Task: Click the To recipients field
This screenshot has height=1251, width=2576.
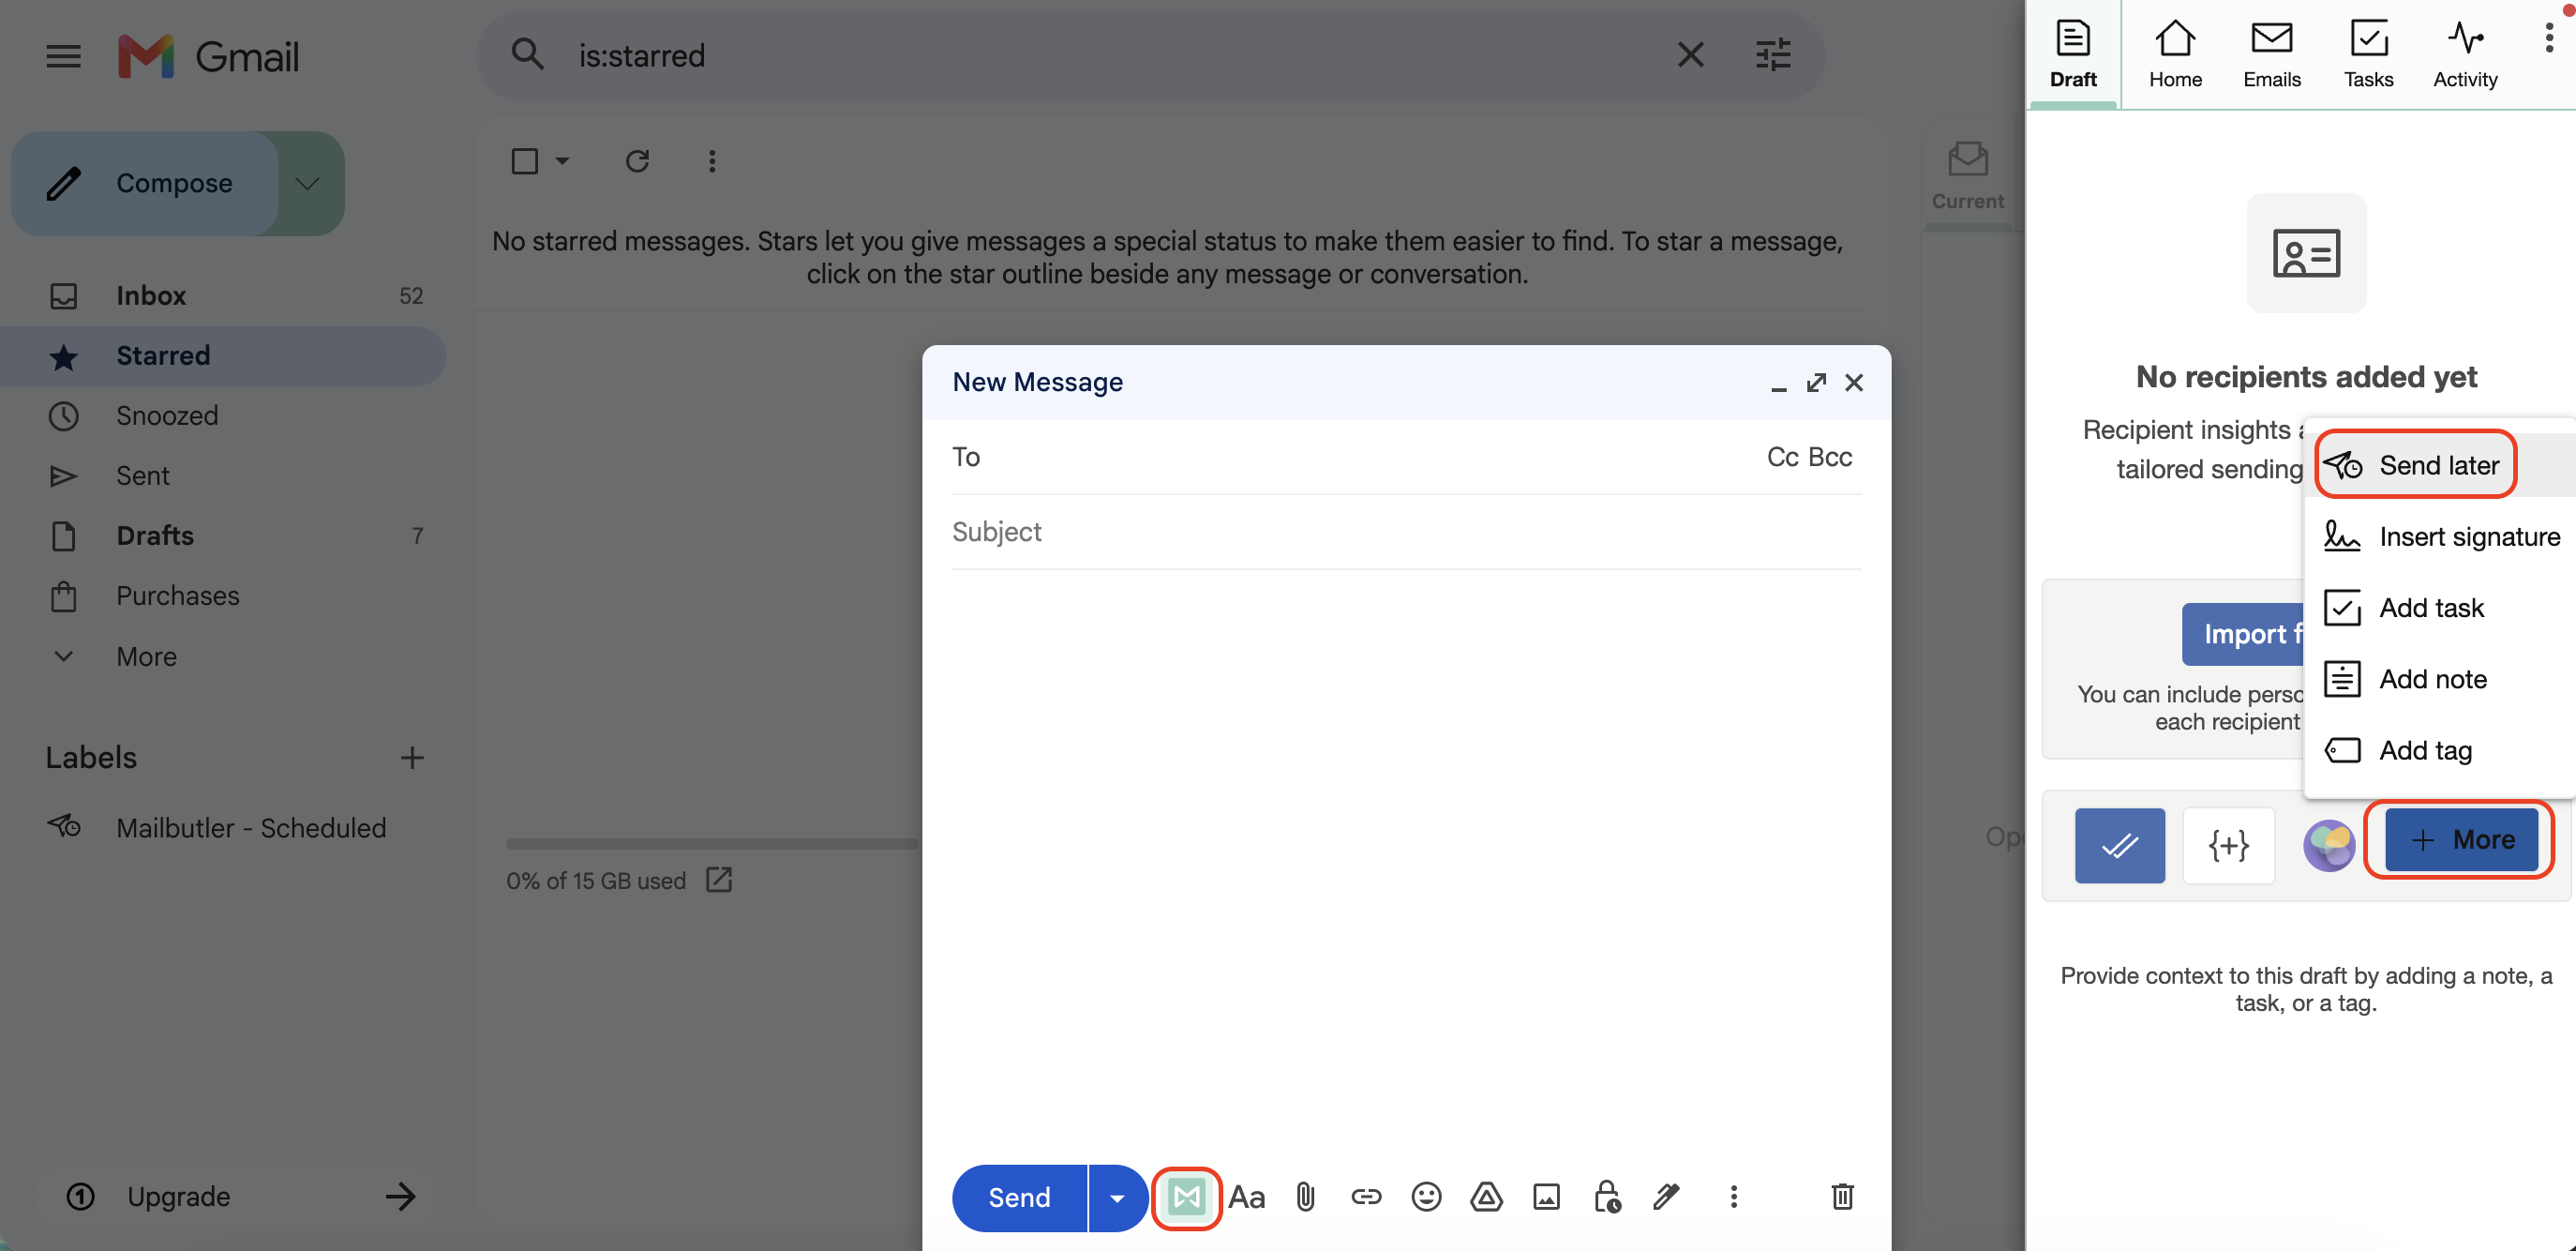Action: coord(1350,457)
